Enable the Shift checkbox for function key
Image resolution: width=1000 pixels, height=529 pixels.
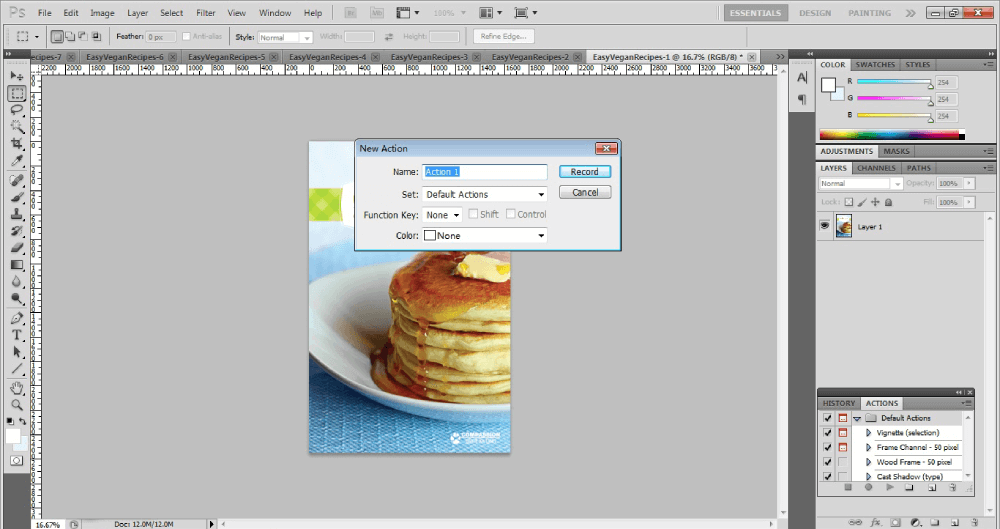coord(472,214)
